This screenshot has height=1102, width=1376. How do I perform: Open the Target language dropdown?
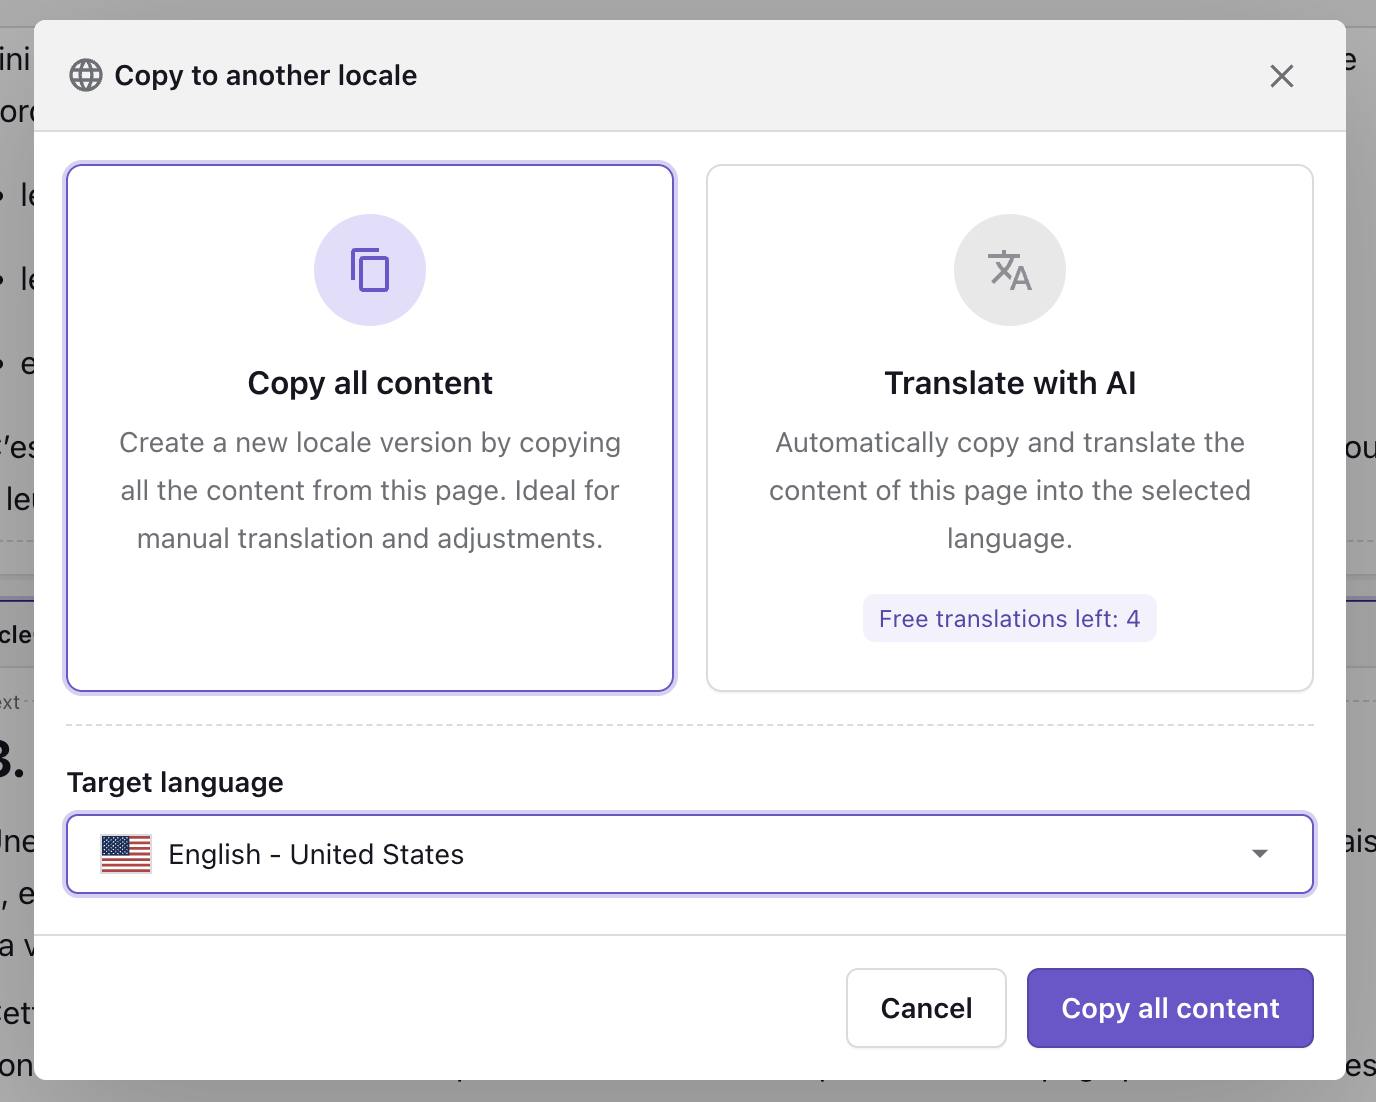coord(689,854)
